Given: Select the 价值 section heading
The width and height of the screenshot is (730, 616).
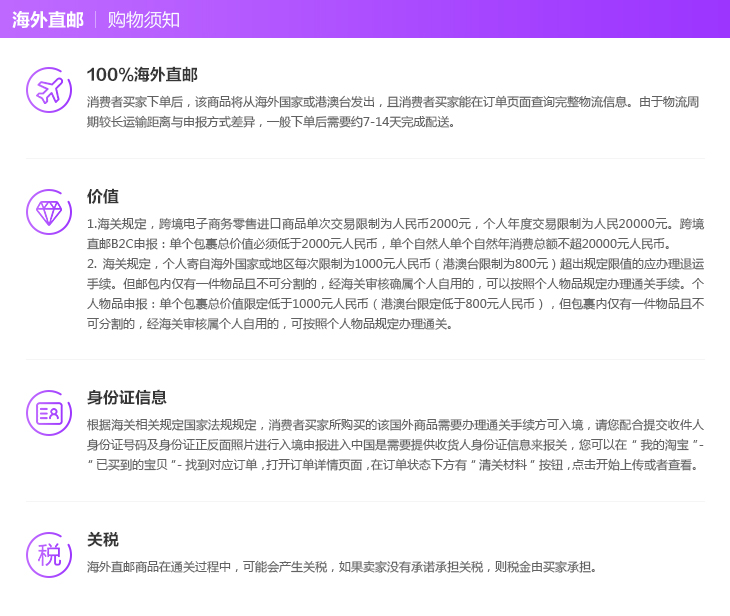Looking at the screenshot, I should coord(102,196).
